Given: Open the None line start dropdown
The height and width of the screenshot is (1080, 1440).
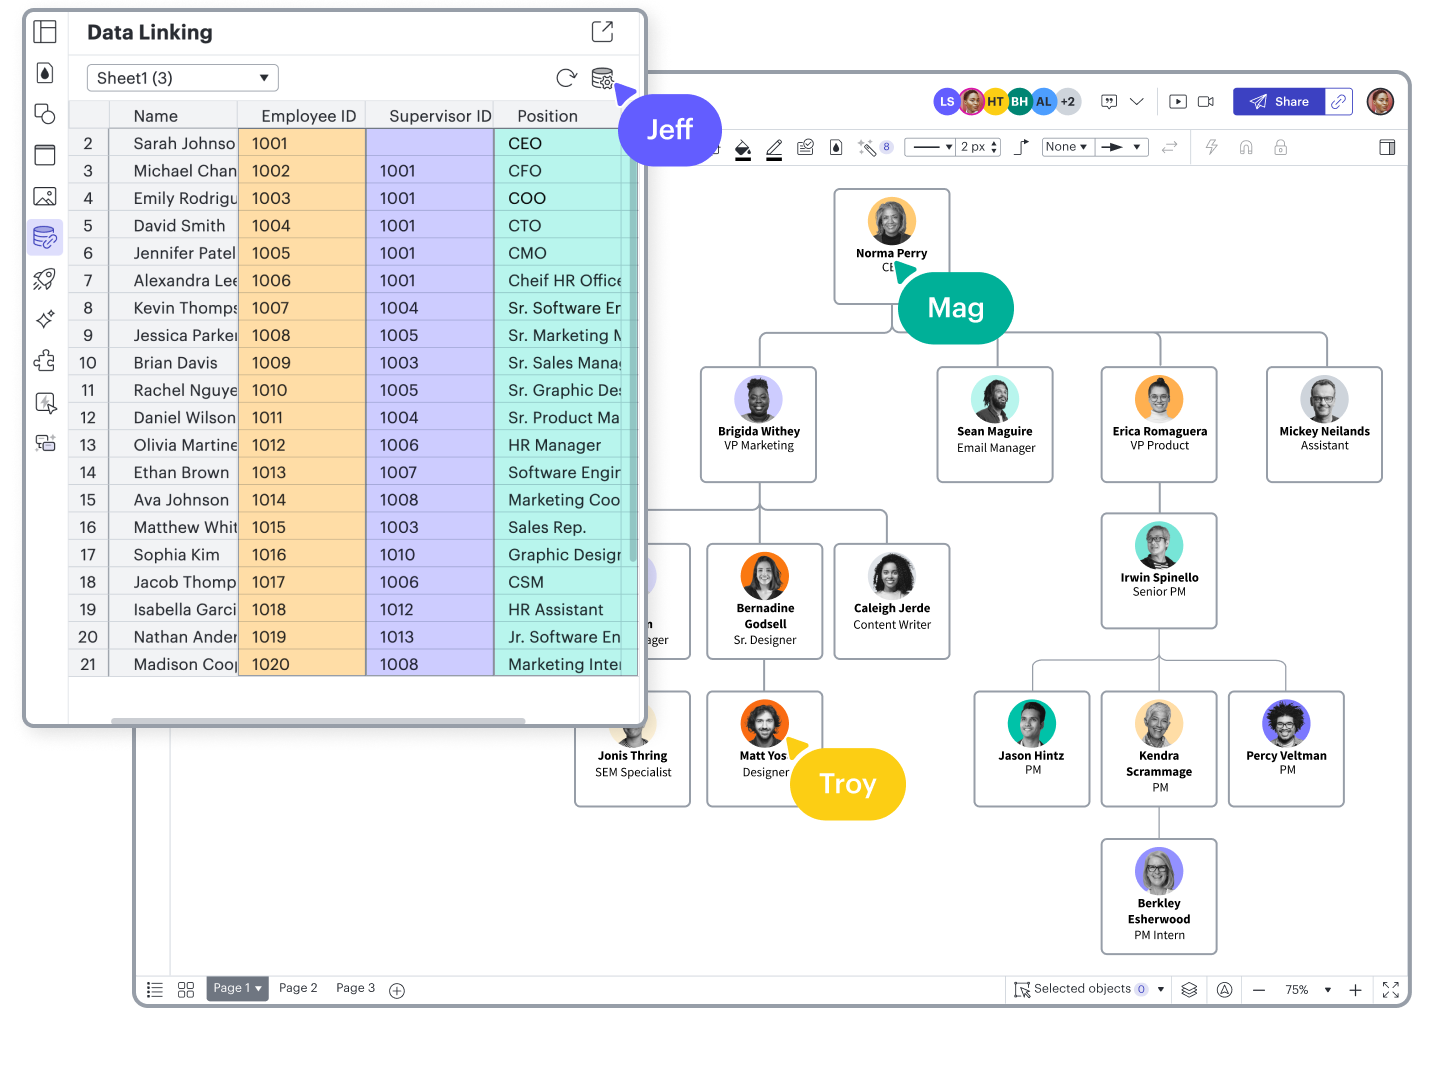Looking at the screenshot, I should pos(1066,147).
